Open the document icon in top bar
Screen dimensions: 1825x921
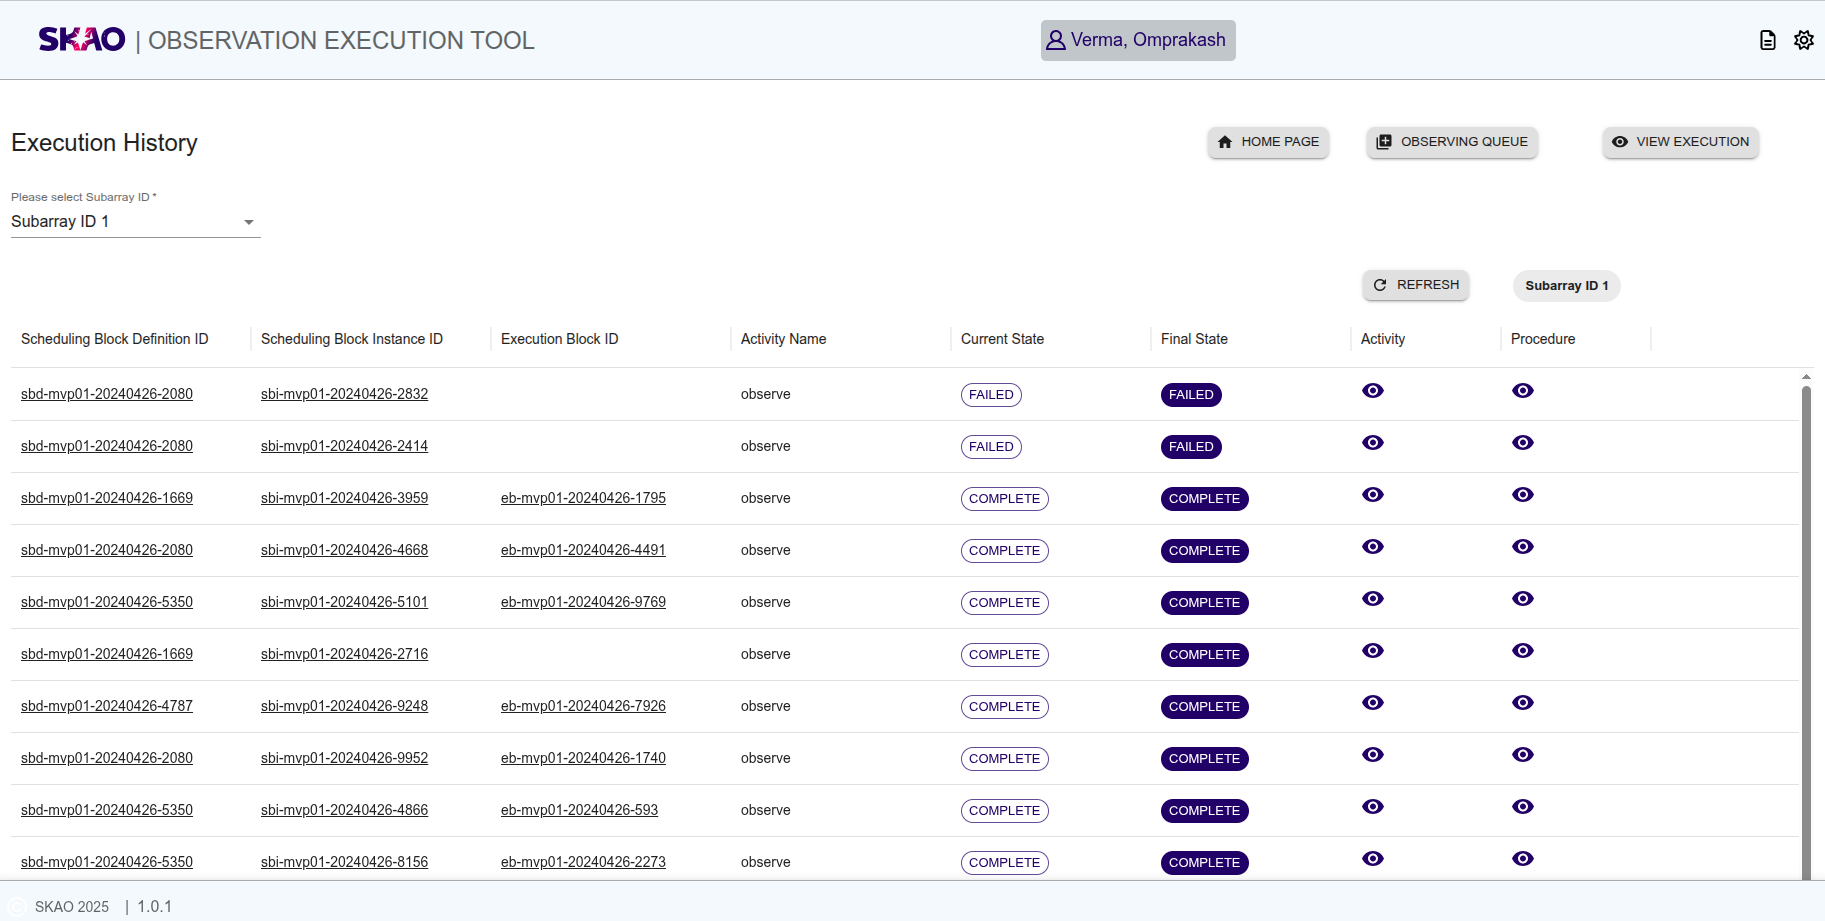[x=1768, y=40]
